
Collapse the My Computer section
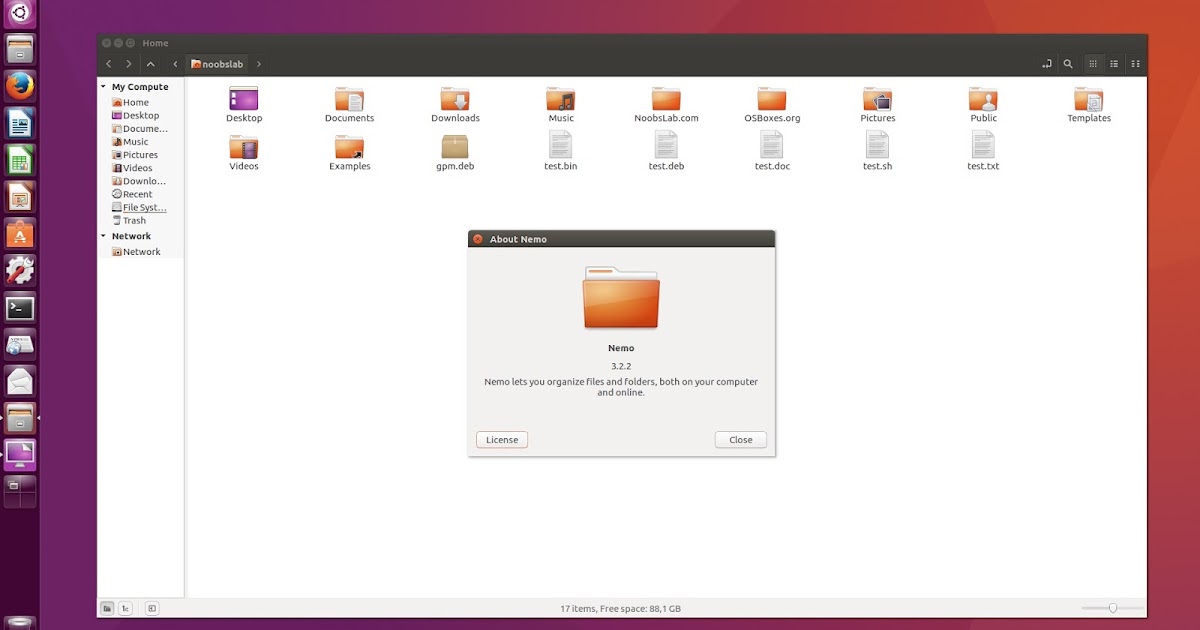(103, 87)
